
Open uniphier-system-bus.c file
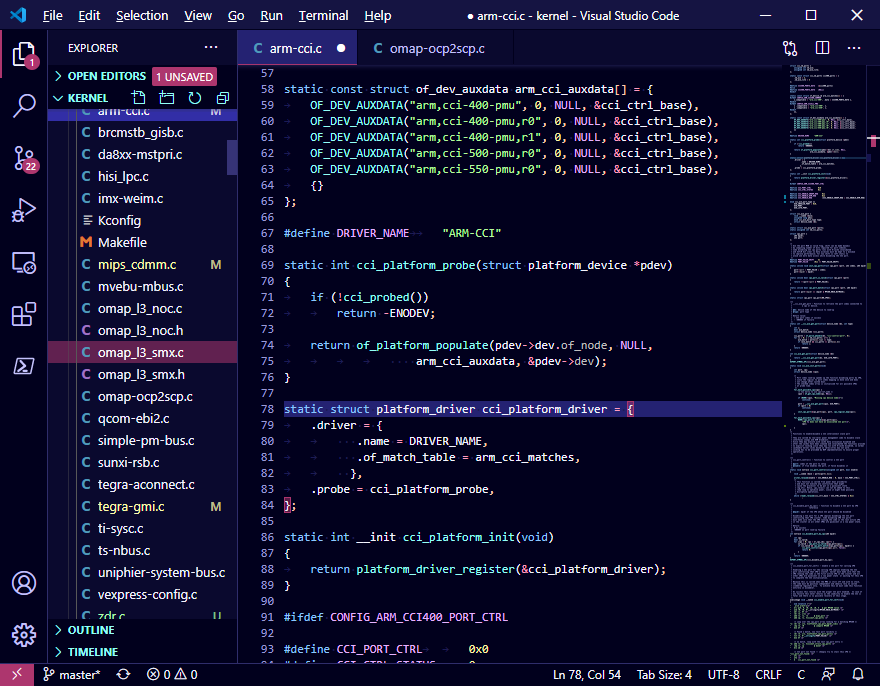tap(143, 573)
